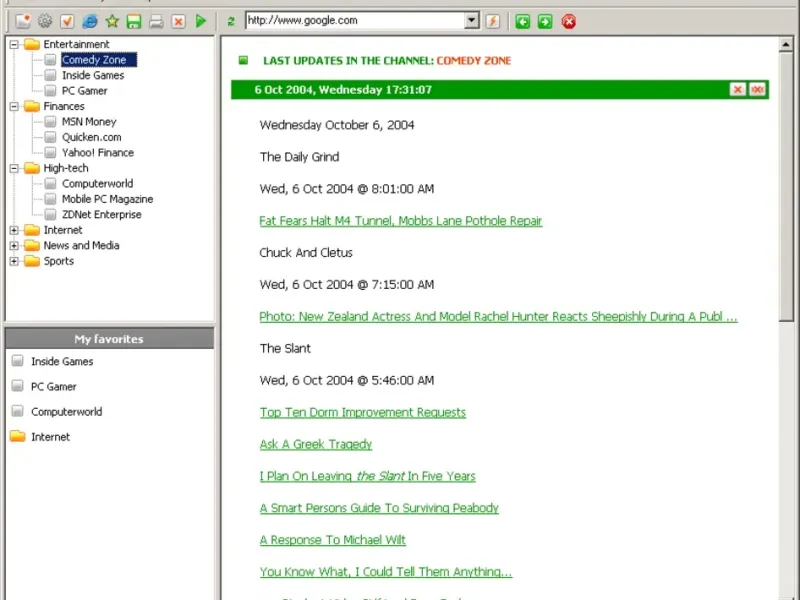Click the green icon beside Last Updates heading
The height and width of the screenshot is (600, 800).
coord(243,60)
